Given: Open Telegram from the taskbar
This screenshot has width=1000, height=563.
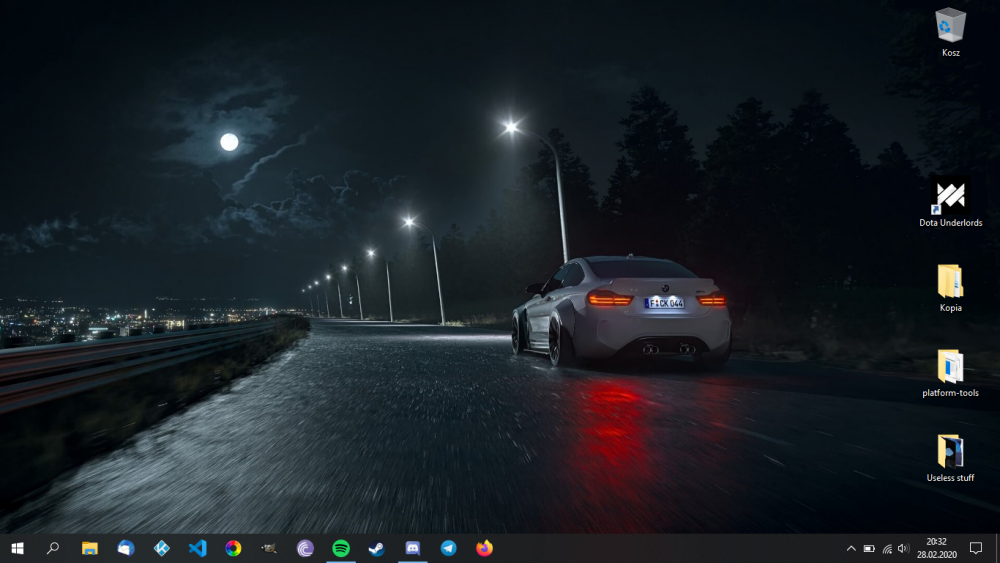Looking at the screenshot, I should (x=449, y=548).
